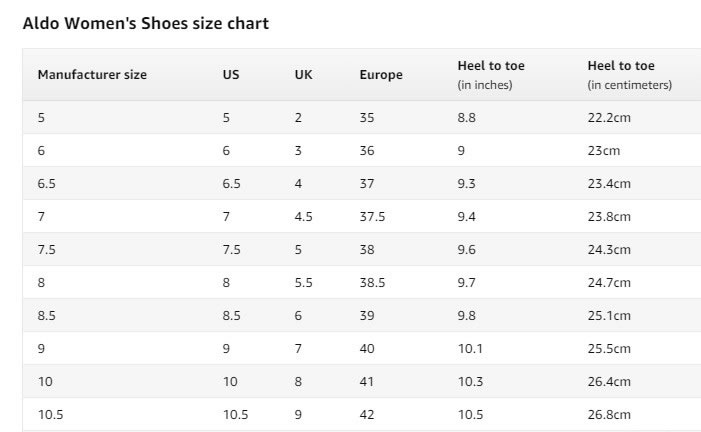
Task: Select the US column header
Action: (230, 75)
